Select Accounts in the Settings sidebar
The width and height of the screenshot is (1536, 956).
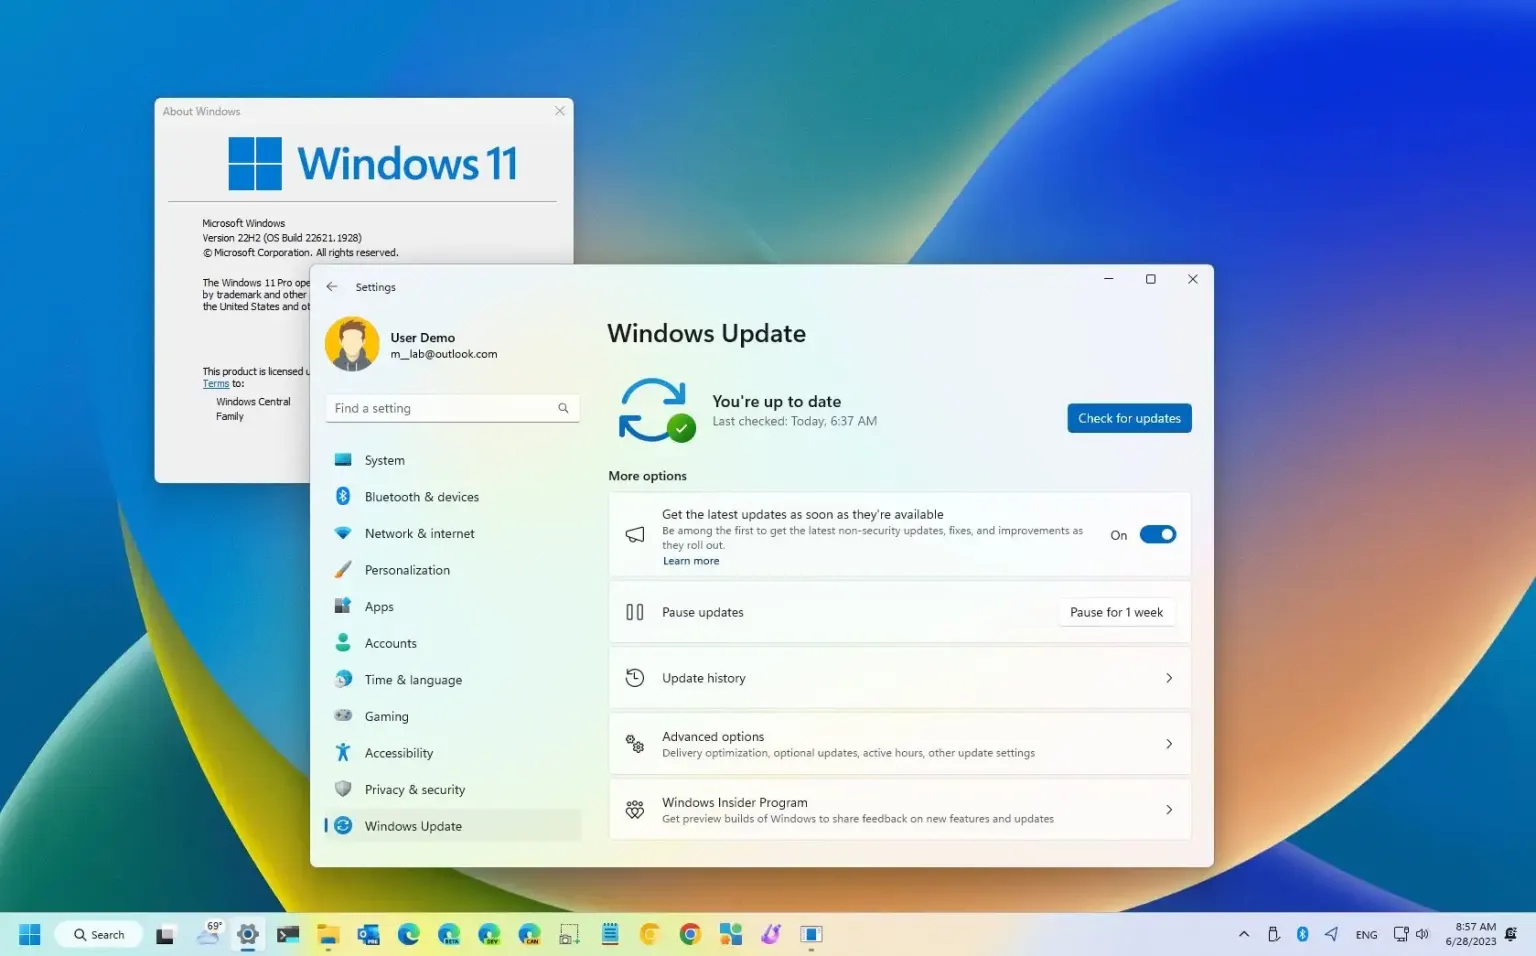[x=452, y=643]
